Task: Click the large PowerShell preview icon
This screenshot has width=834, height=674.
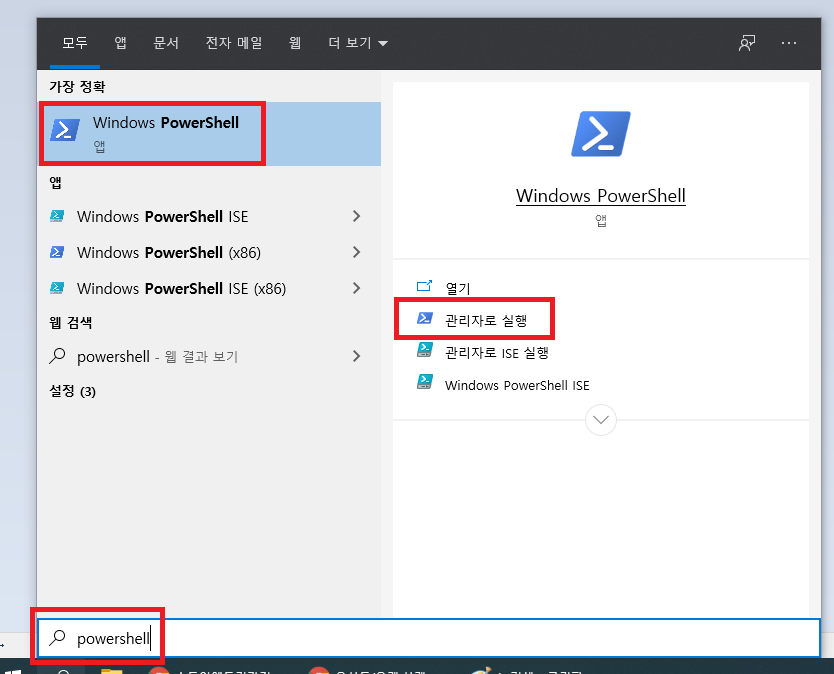Action: coord(601,134)
